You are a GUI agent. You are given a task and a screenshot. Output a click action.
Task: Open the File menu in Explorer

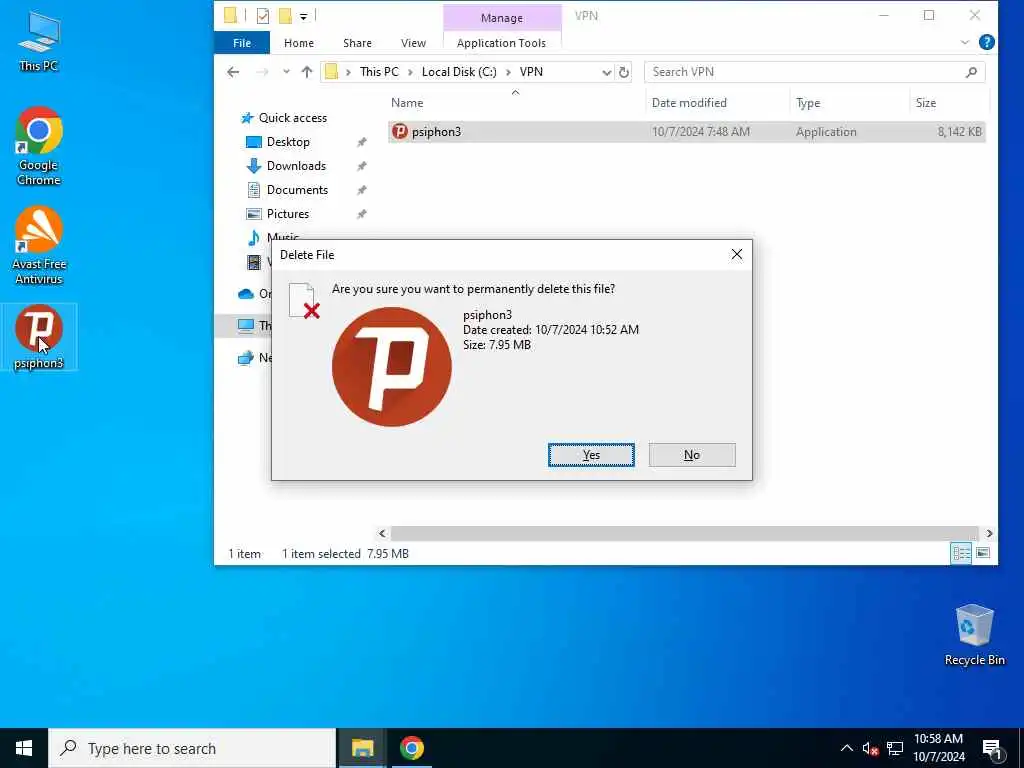(242, 43)
